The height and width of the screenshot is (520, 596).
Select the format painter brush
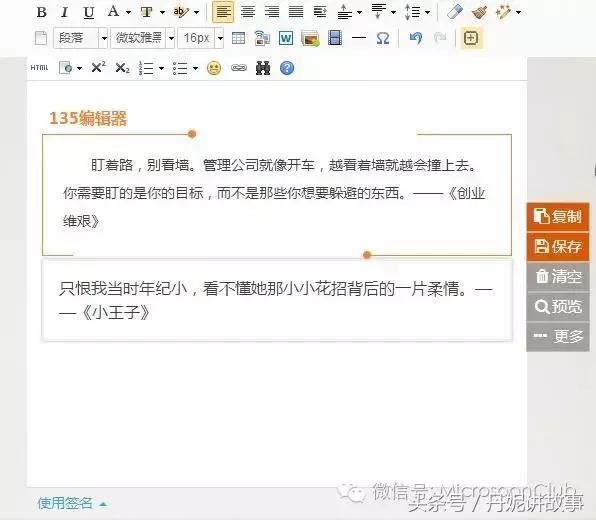pos(479,12)
